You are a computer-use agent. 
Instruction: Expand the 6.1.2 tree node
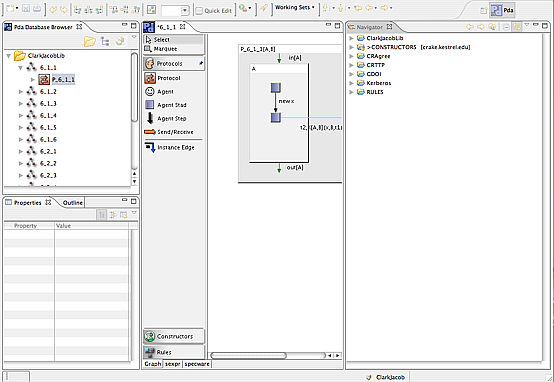coord(21,92)
